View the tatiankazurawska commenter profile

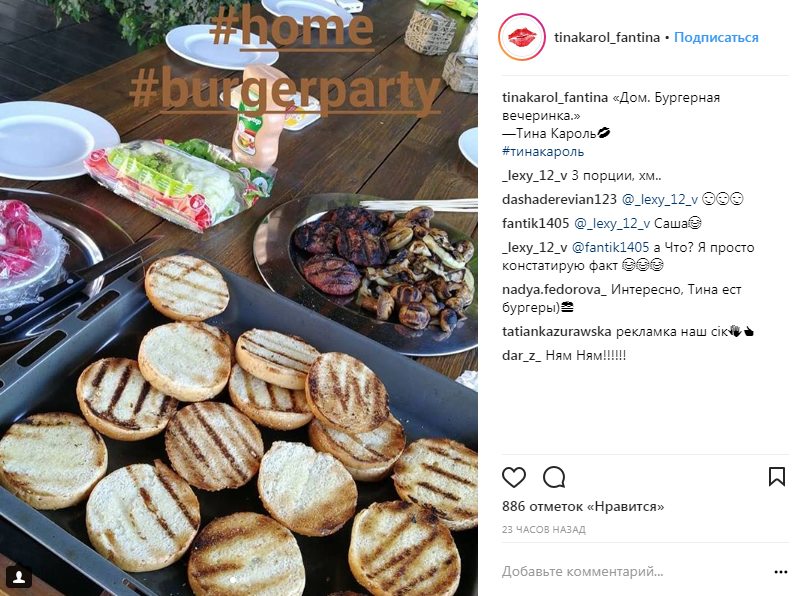tap(557, 331)
